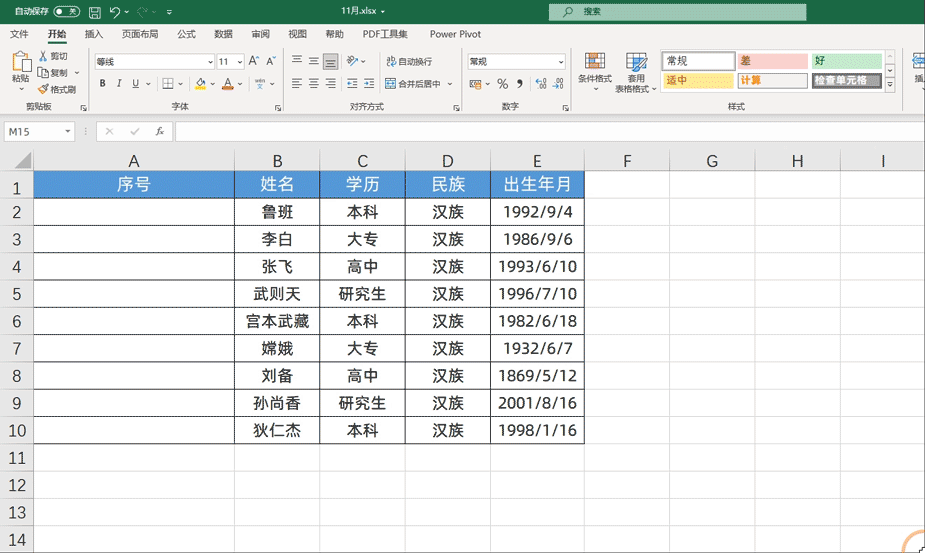Click the align right icon
Screen dimensions: 925x553
point(331,84)
